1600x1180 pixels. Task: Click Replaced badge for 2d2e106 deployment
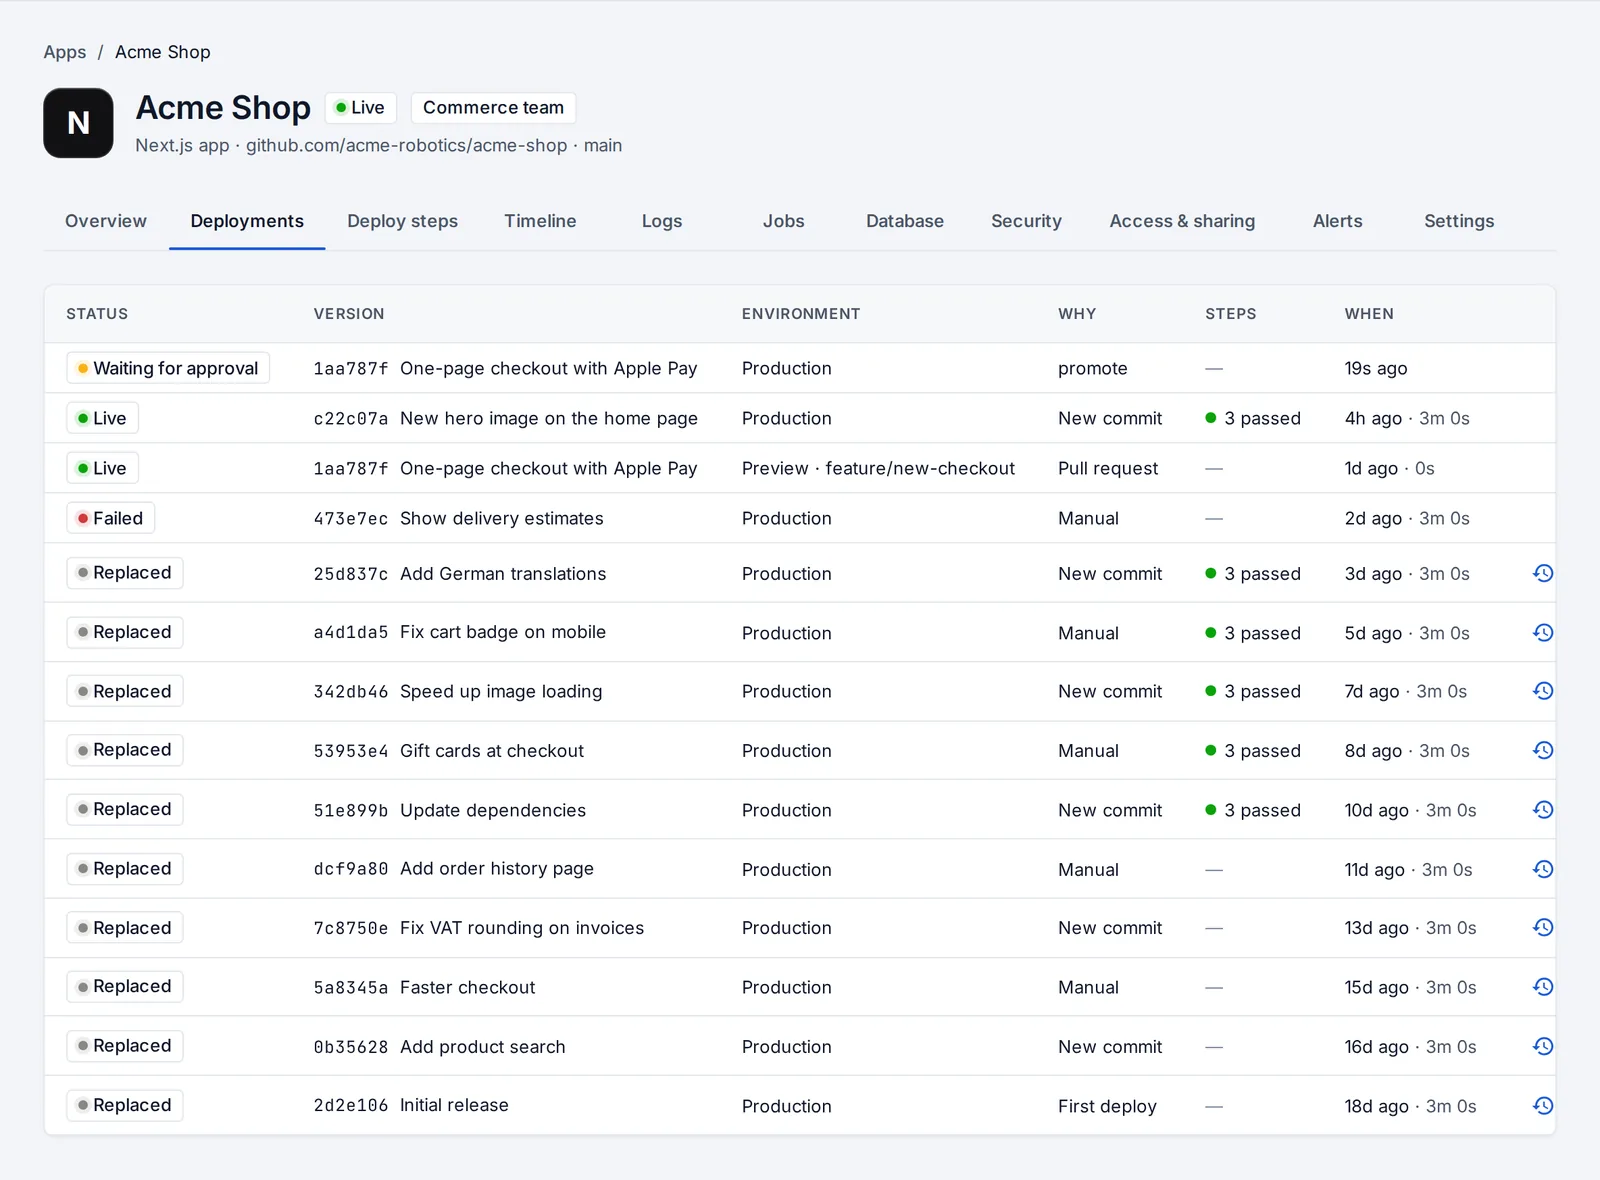(x=125, y=1105)
